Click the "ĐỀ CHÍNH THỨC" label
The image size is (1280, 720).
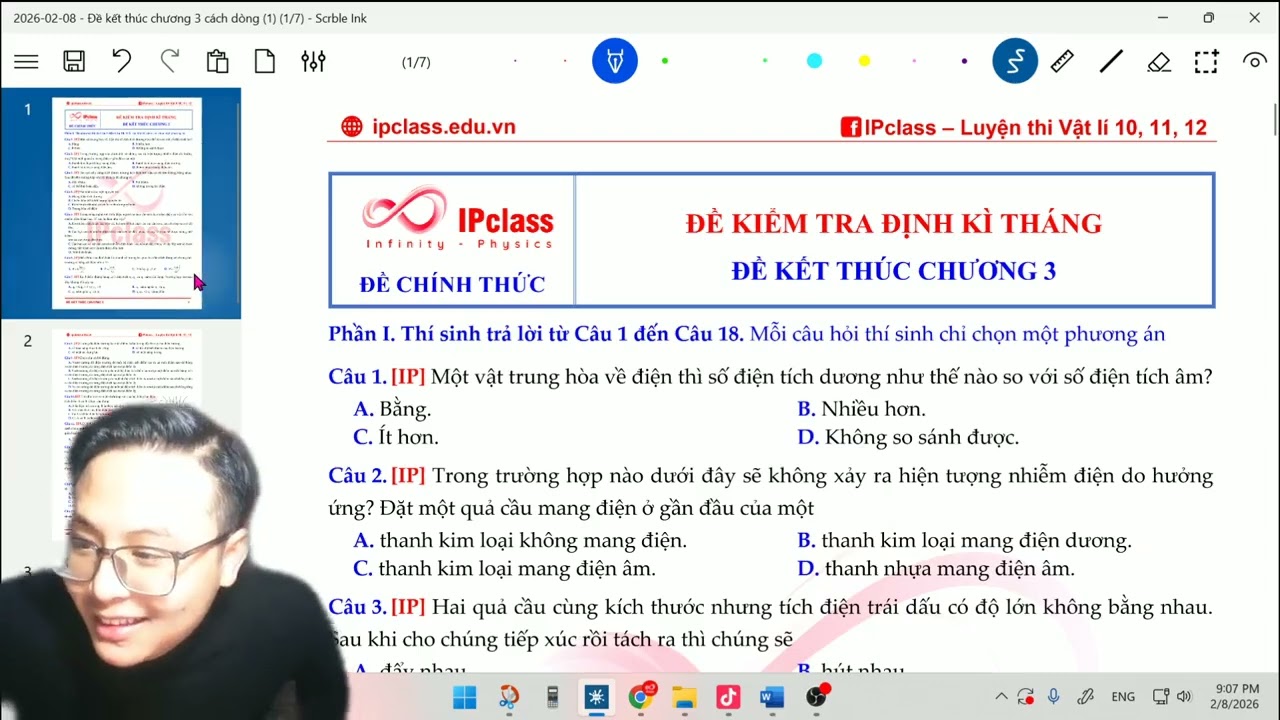point(452,284)
